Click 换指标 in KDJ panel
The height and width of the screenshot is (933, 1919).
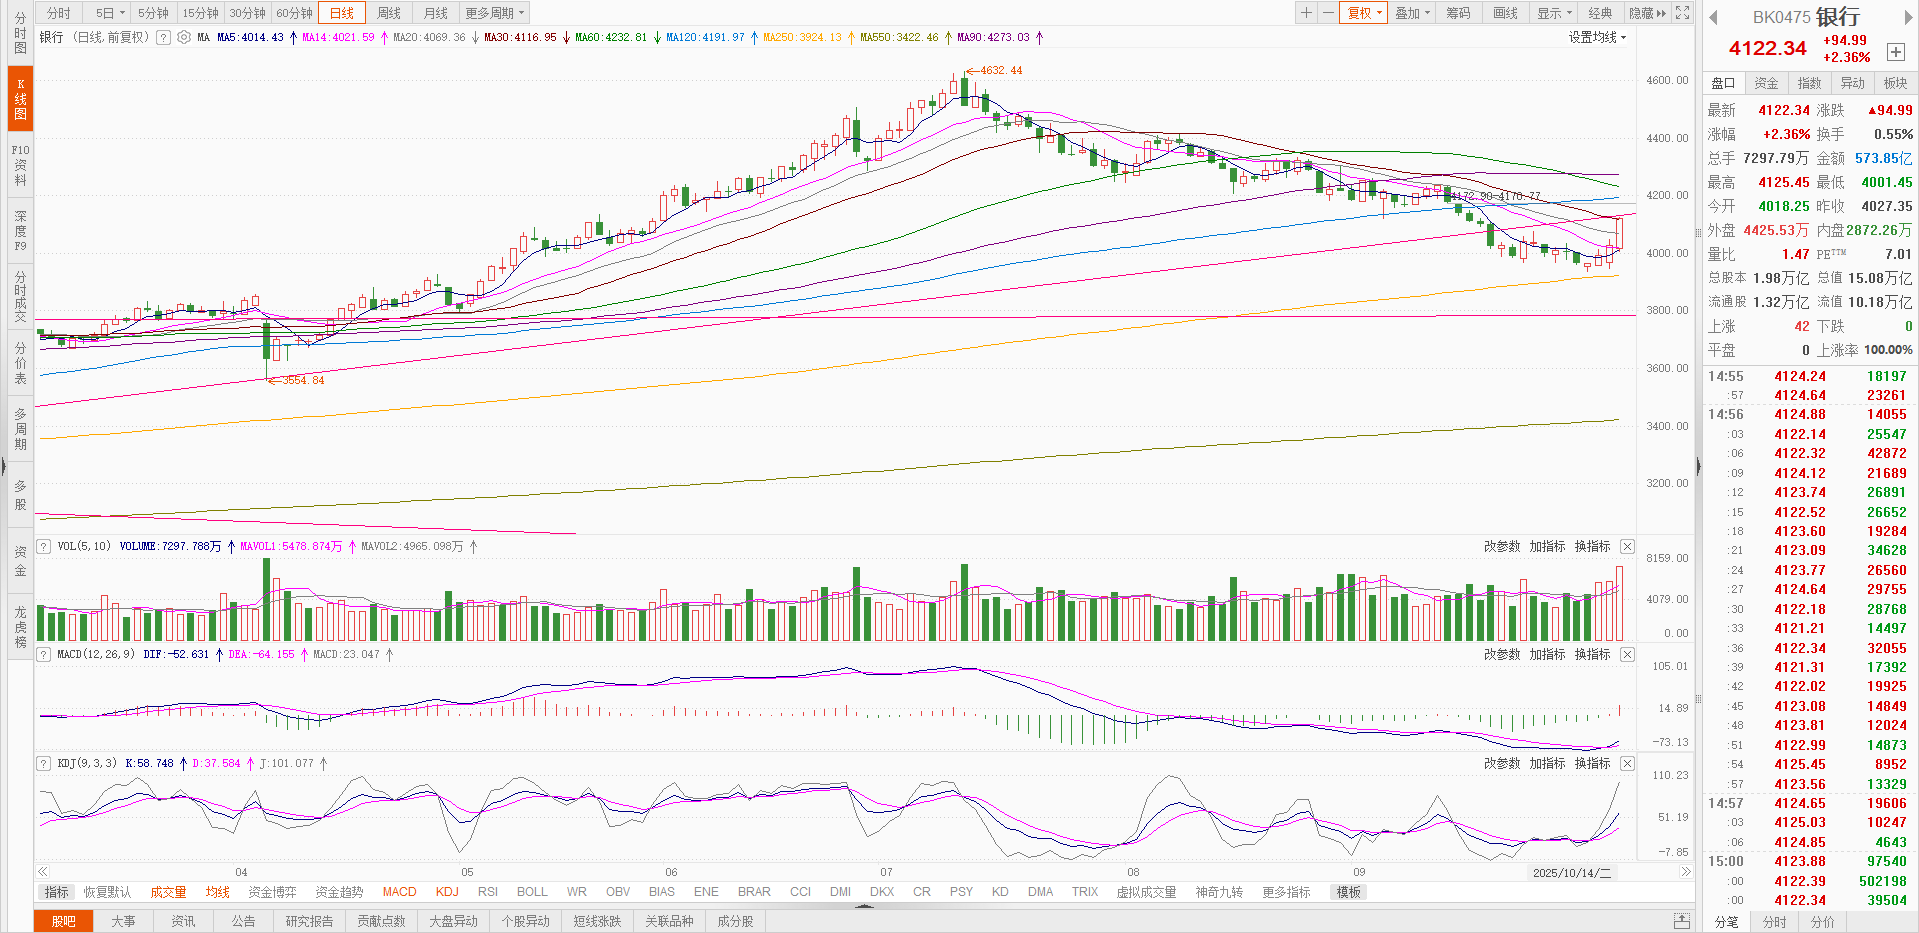point(1592,763)
